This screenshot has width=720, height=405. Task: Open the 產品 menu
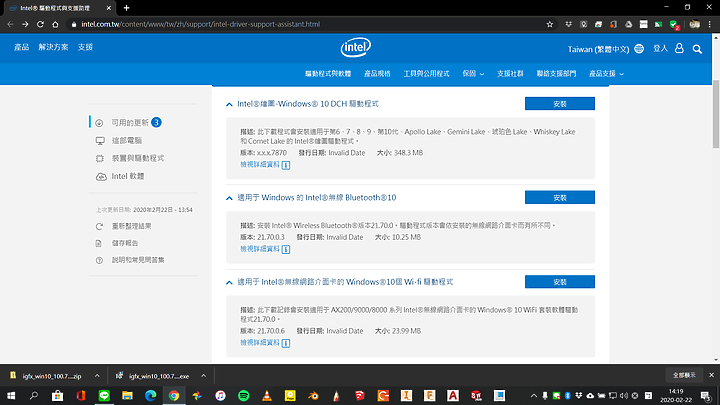pos(22,47)
